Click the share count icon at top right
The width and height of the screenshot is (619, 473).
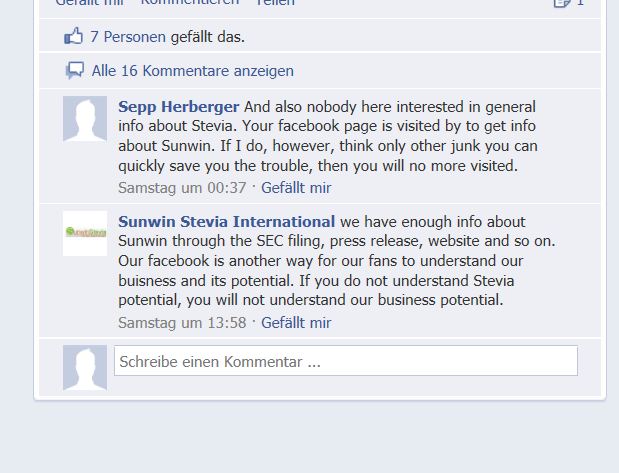coord(563,3)
